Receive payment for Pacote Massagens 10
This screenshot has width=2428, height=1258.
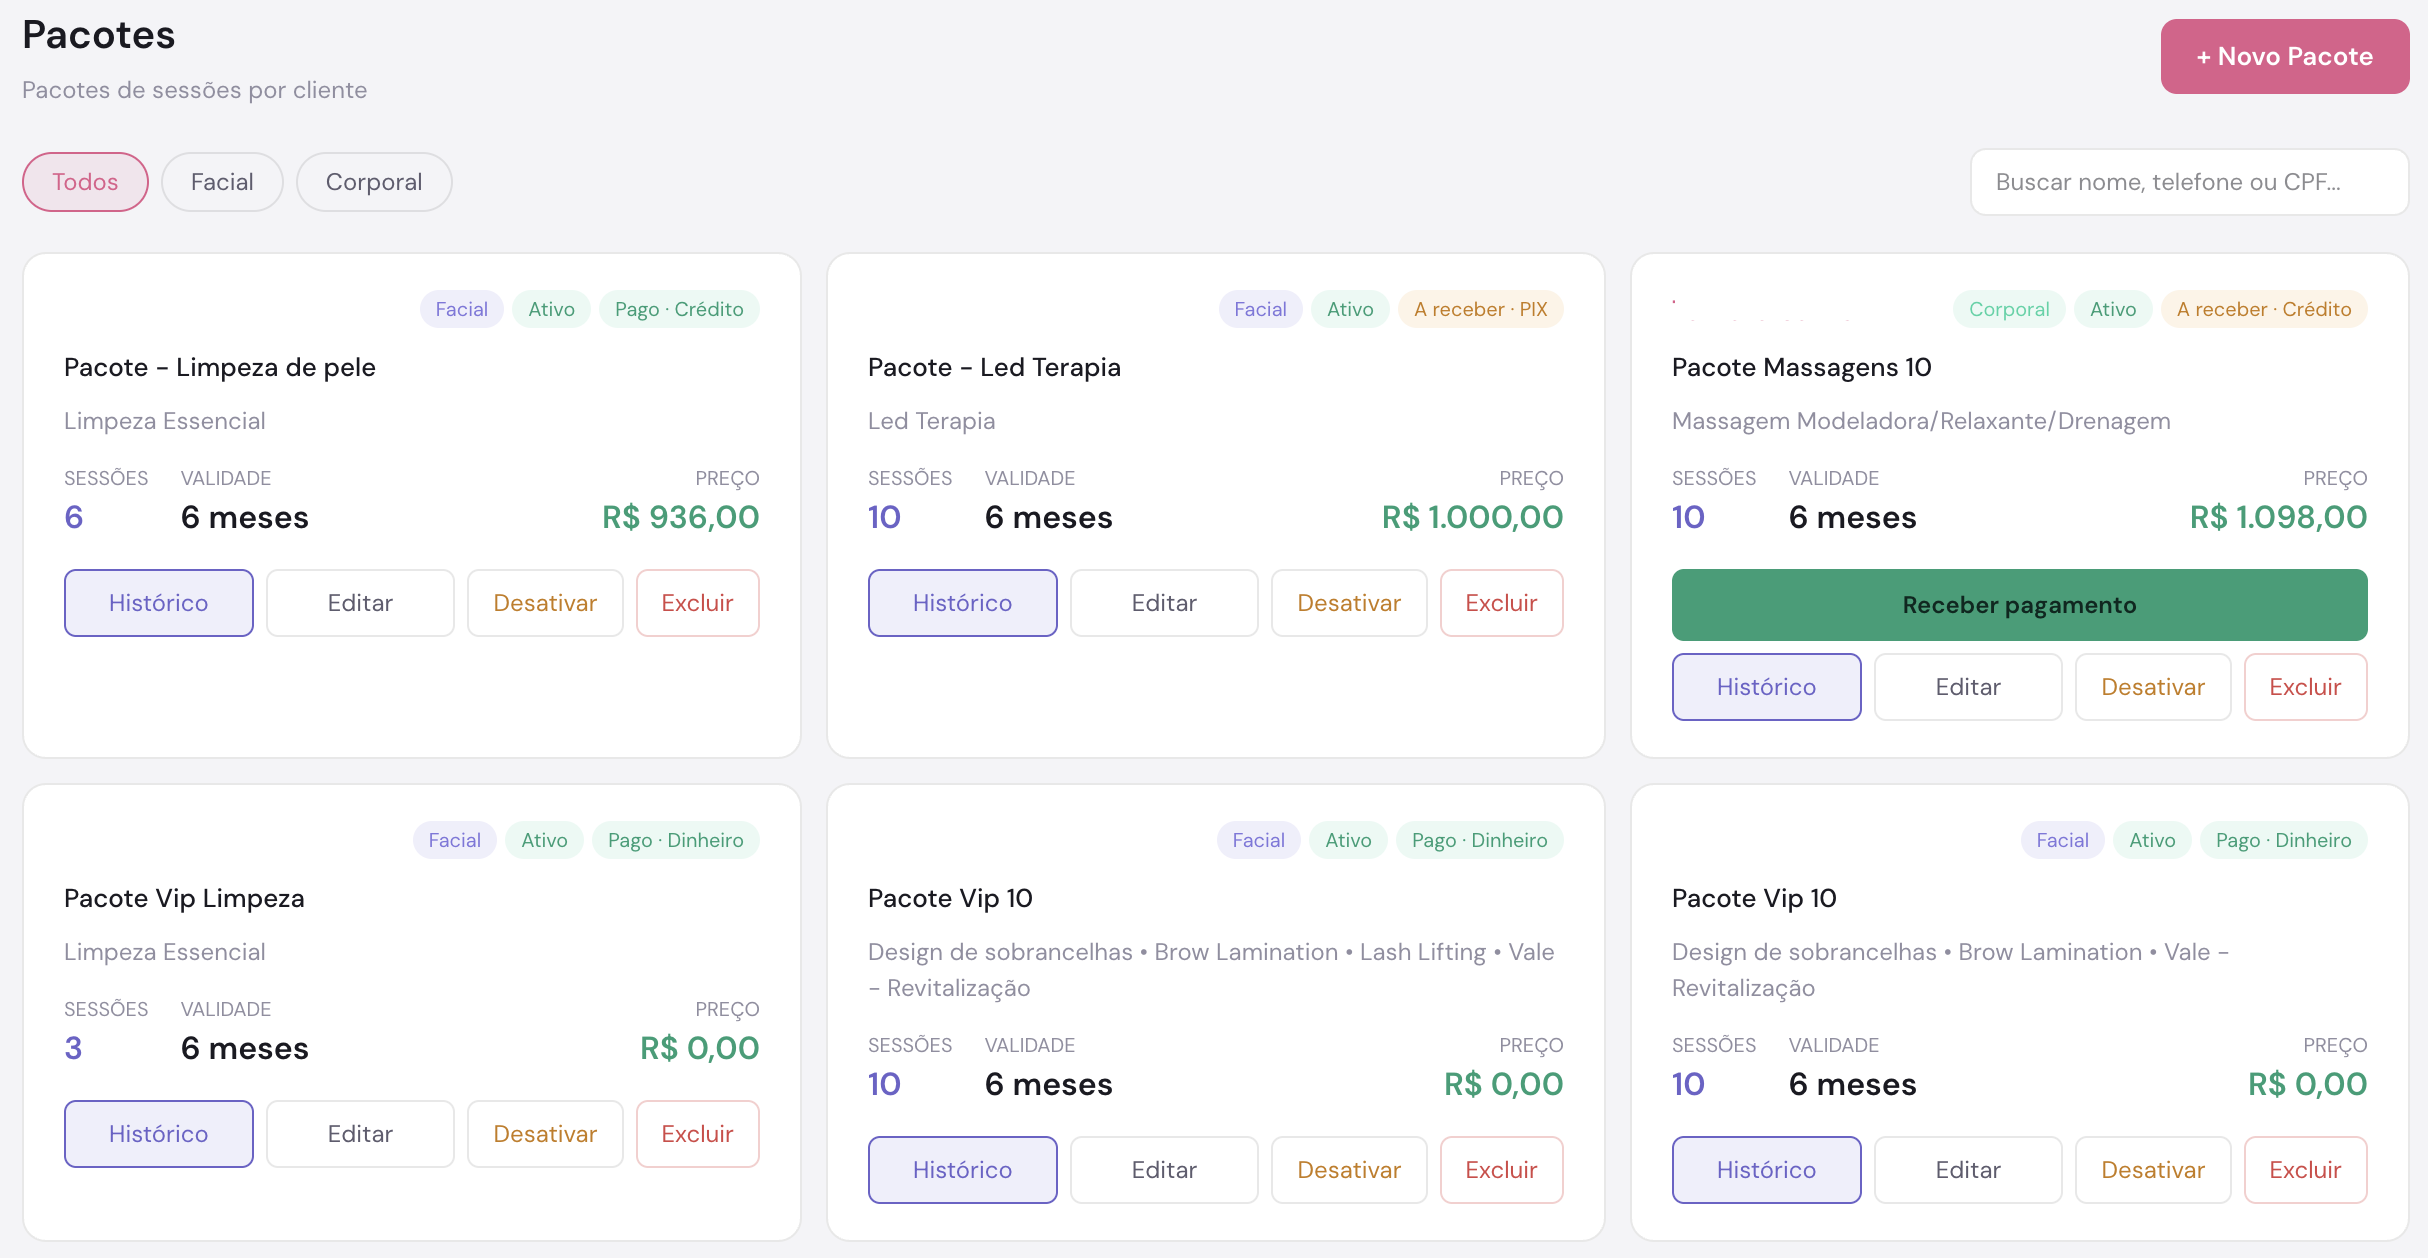click(2020, 605)
